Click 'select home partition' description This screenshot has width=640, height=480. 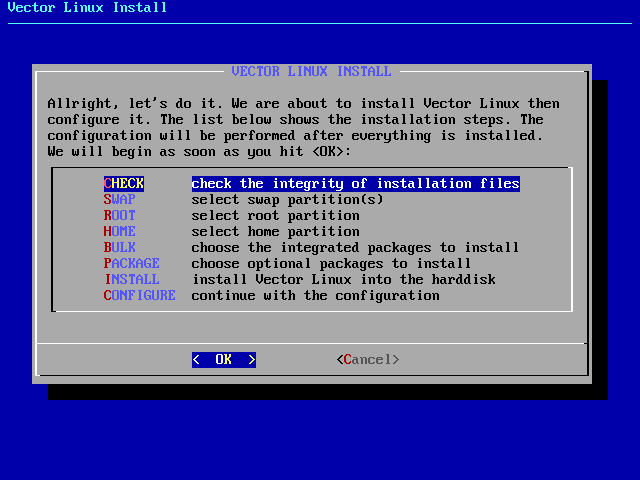coord(275,232)
